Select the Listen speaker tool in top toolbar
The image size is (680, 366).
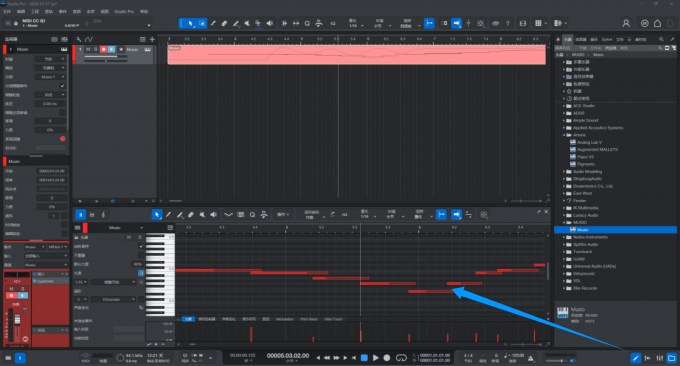pos(270,23)
